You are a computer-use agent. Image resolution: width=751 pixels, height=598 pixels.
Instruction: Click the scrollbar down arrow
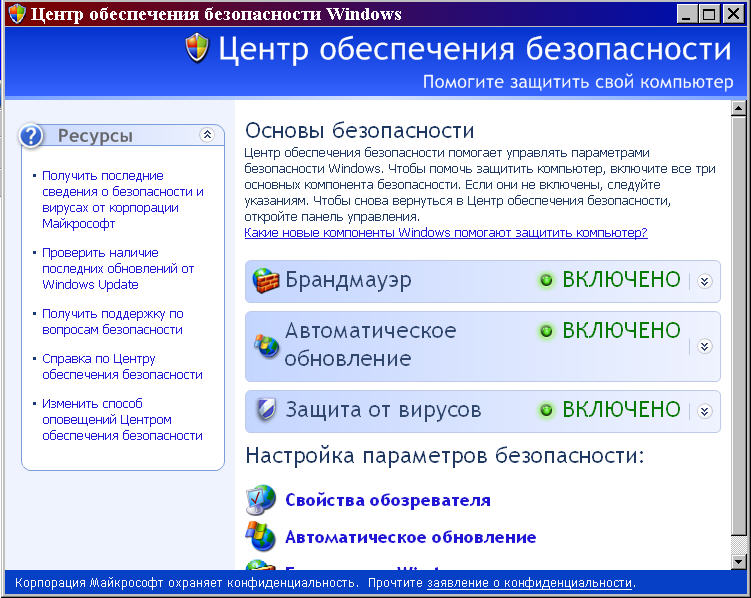point(738,561)
